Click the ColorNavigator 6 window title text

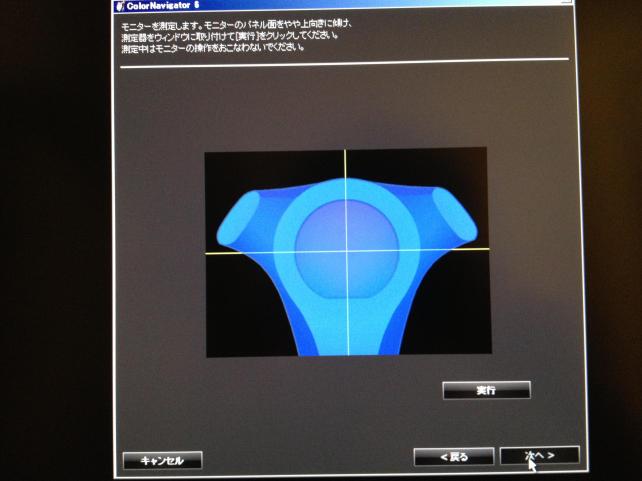163,6
